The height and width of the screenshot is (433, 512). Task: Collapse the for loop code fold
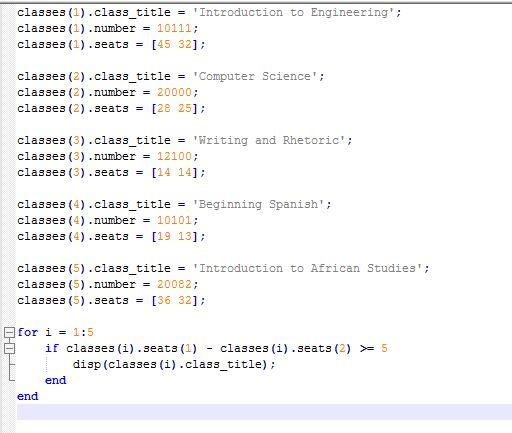[x=9, y=332]
